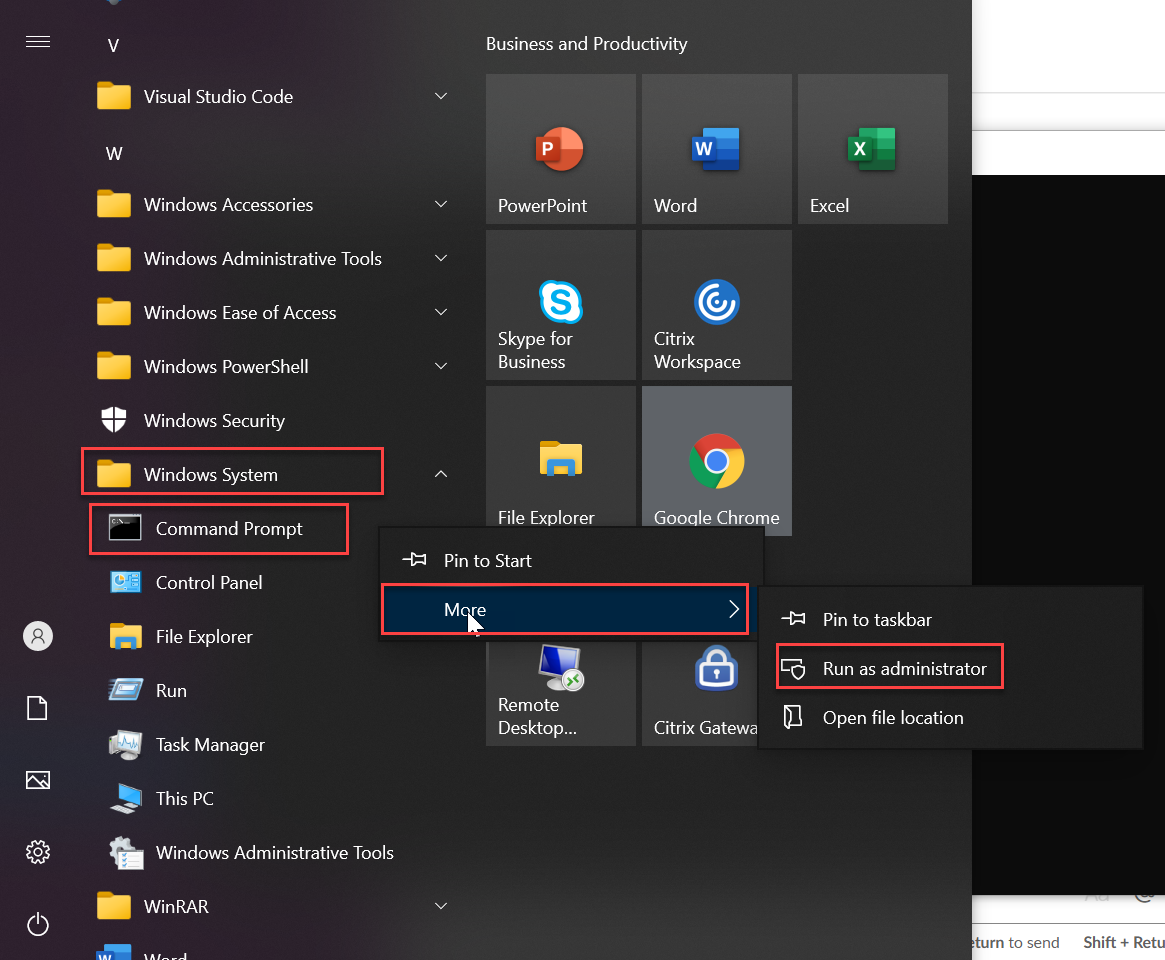The height and width of the screenshot is (960, 1165).
Task: Open the PowerPoint tile
Action: (x=560, y=150)
